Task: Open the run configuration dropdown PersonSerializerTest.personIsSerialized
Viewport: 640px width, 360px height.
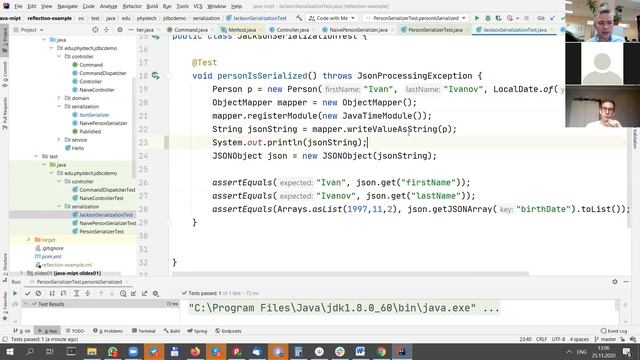Action: [416, 18]
